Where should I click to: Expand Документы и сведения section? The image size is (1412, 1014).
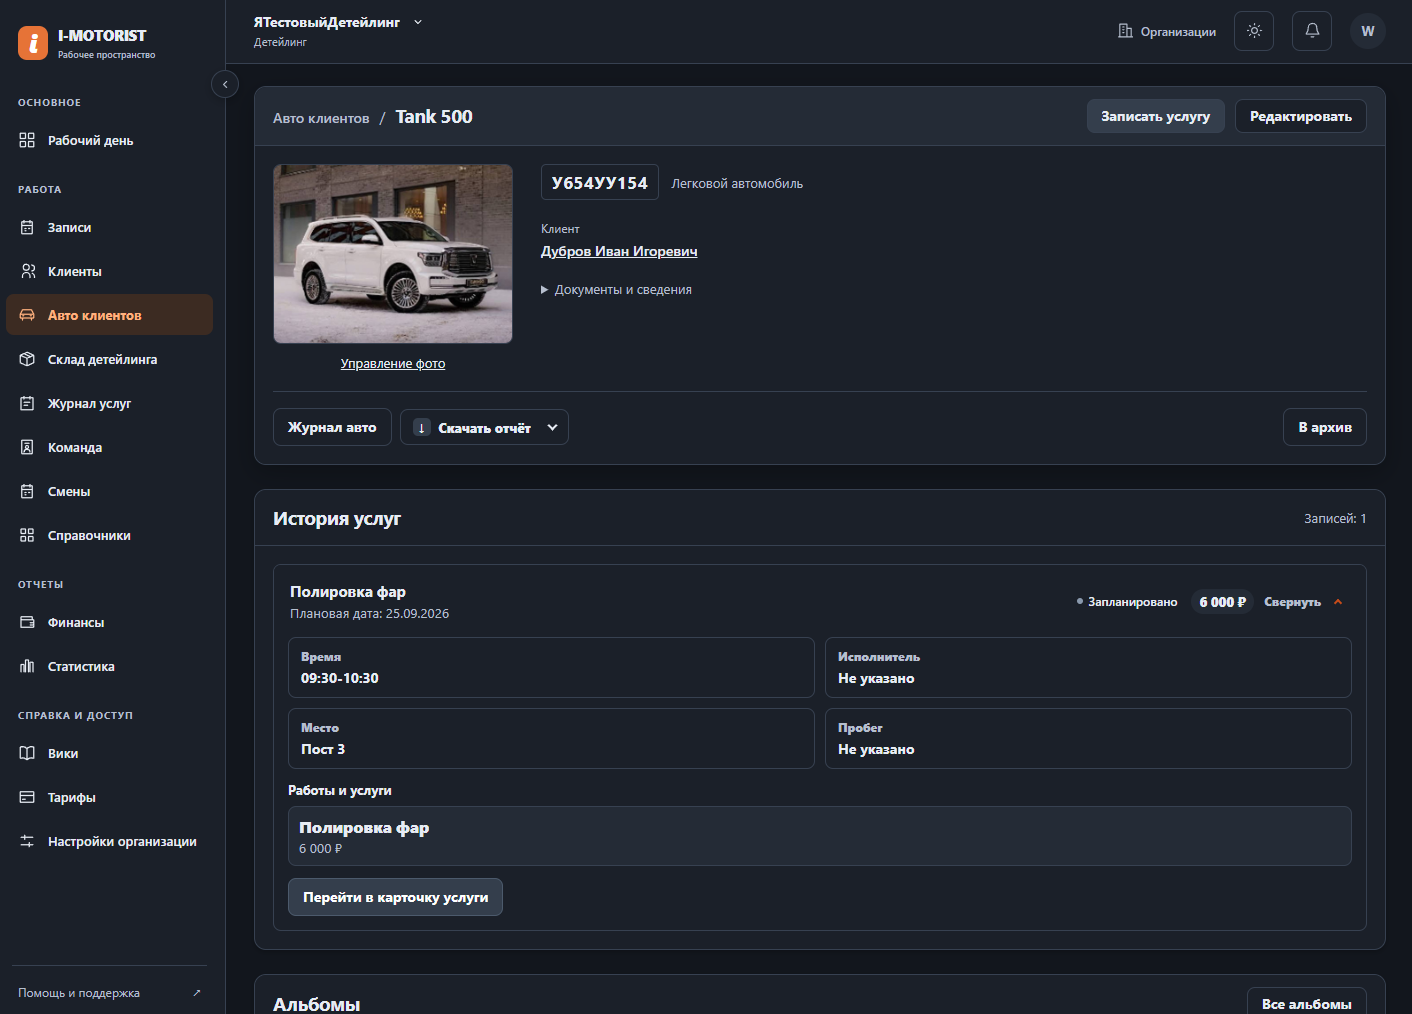click(x=616, y=290)
